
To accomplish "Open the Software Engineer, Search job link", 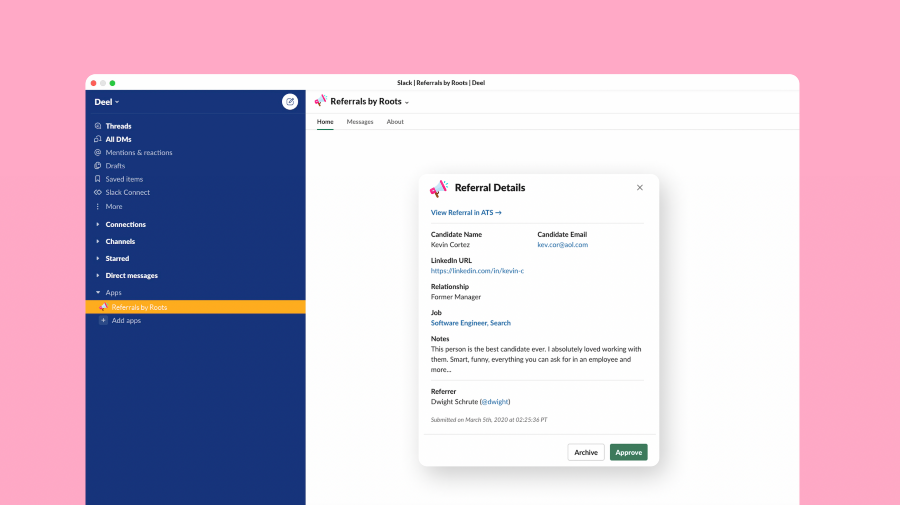I will point(471,323).
